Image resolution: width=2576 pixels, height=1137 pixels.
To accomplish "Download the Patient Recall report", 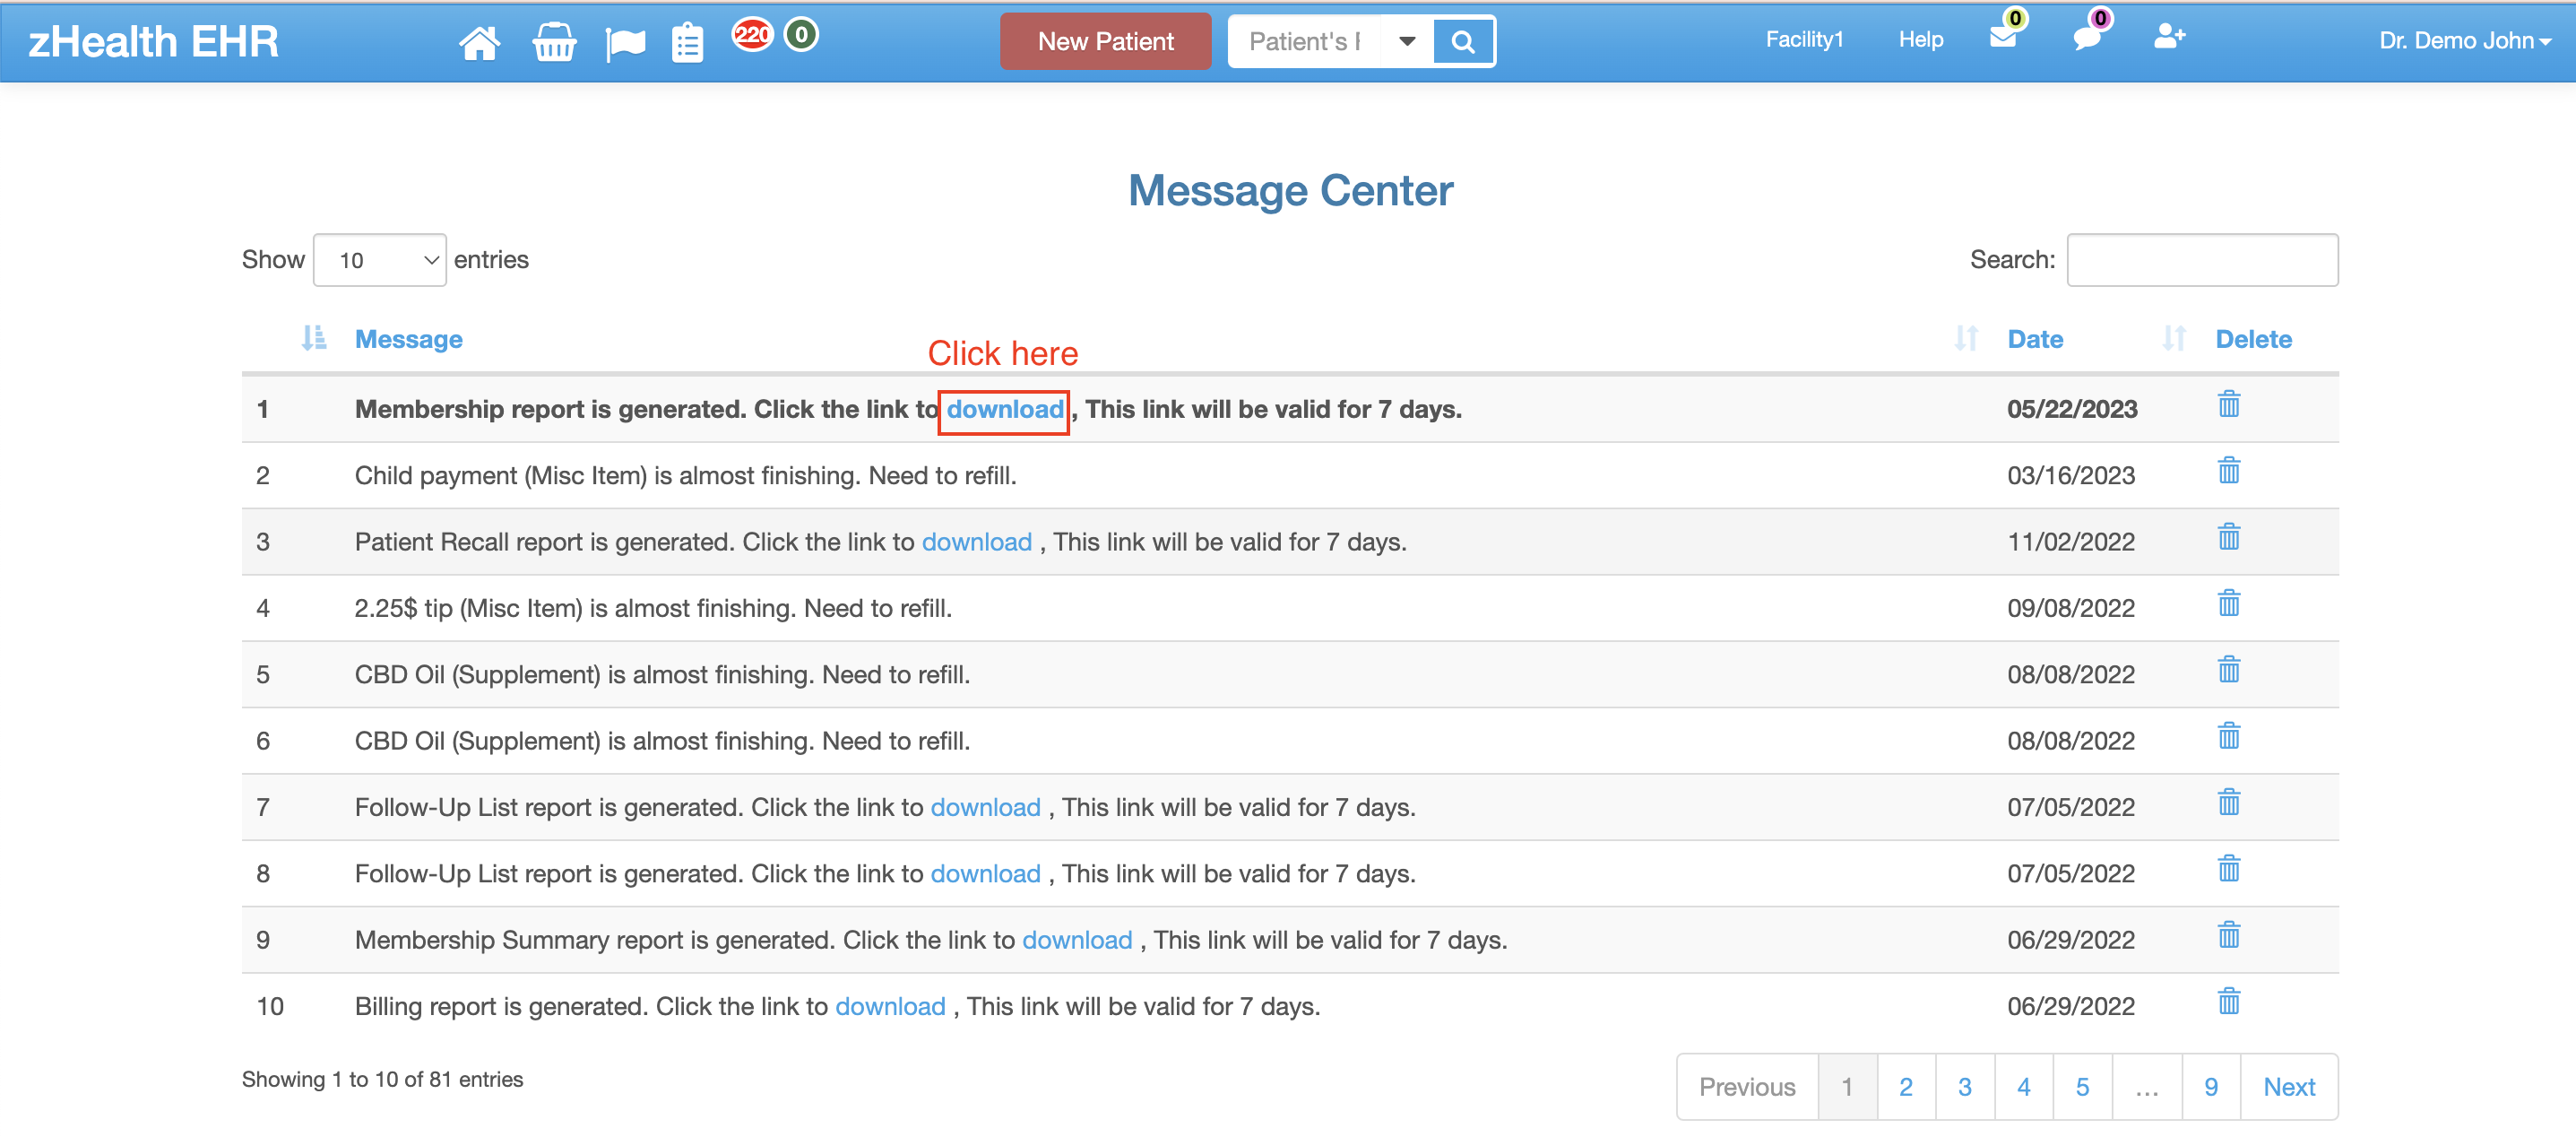I will click(x=976, y=542).
